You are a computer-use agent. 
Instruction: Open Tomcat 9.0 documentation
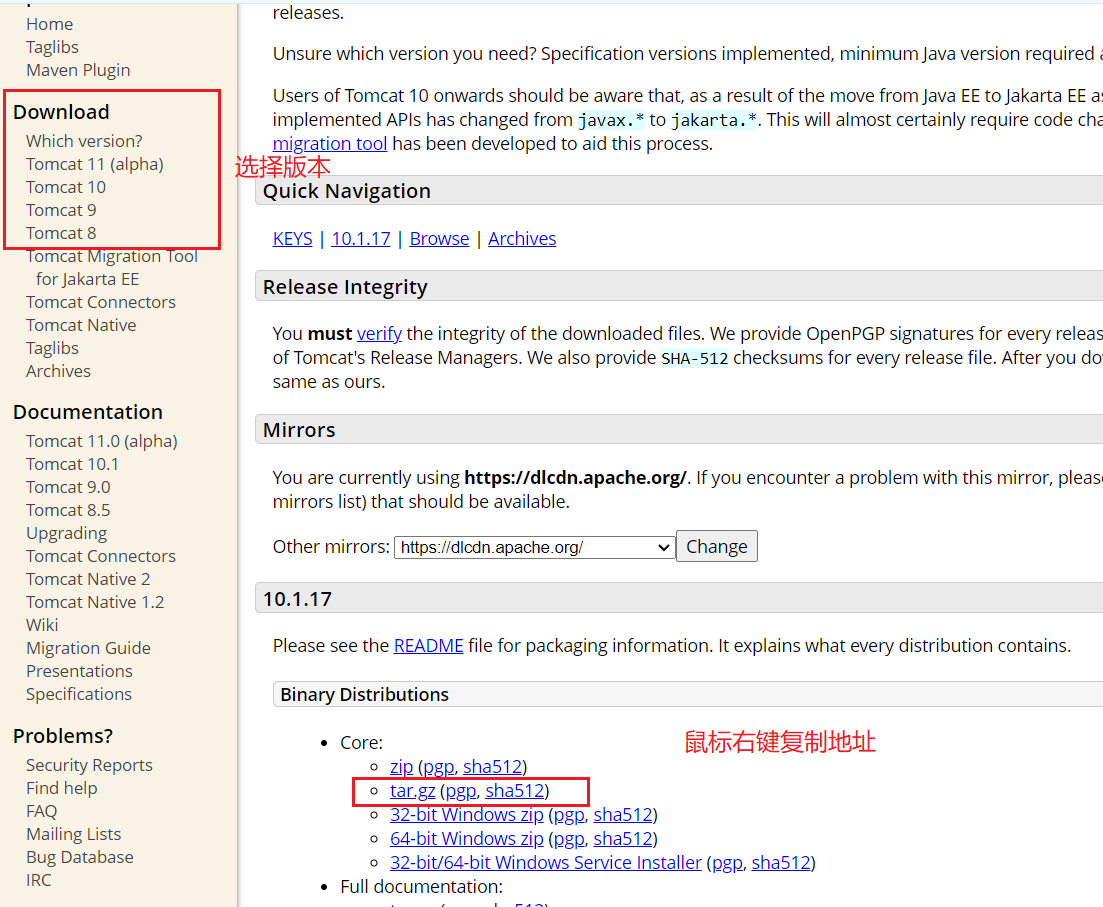point(68,487)
